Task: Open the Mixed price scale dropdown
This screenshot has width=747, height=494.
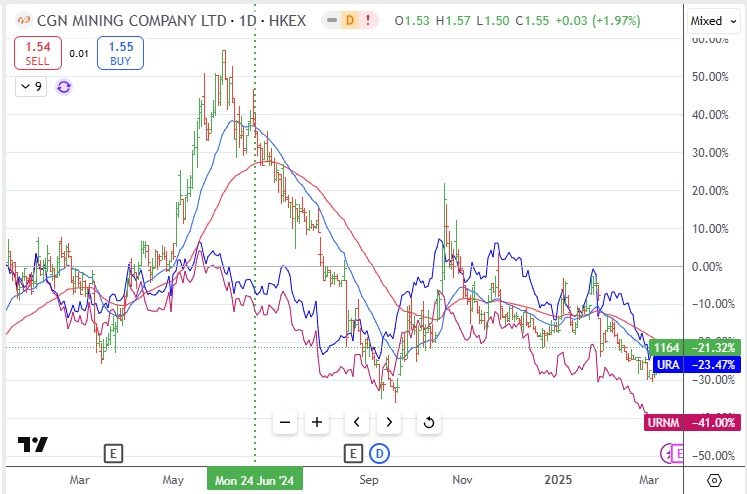Action: [713, 21]
